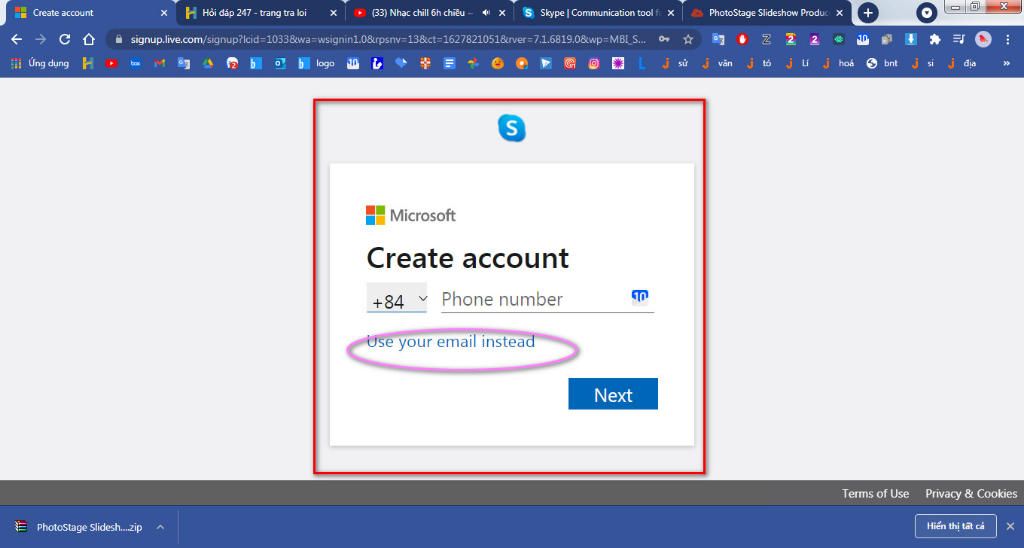Open the PhotoStage Slidesh...zip download
This screenshot has width=1024, height=548.
(x=78, y=527)
